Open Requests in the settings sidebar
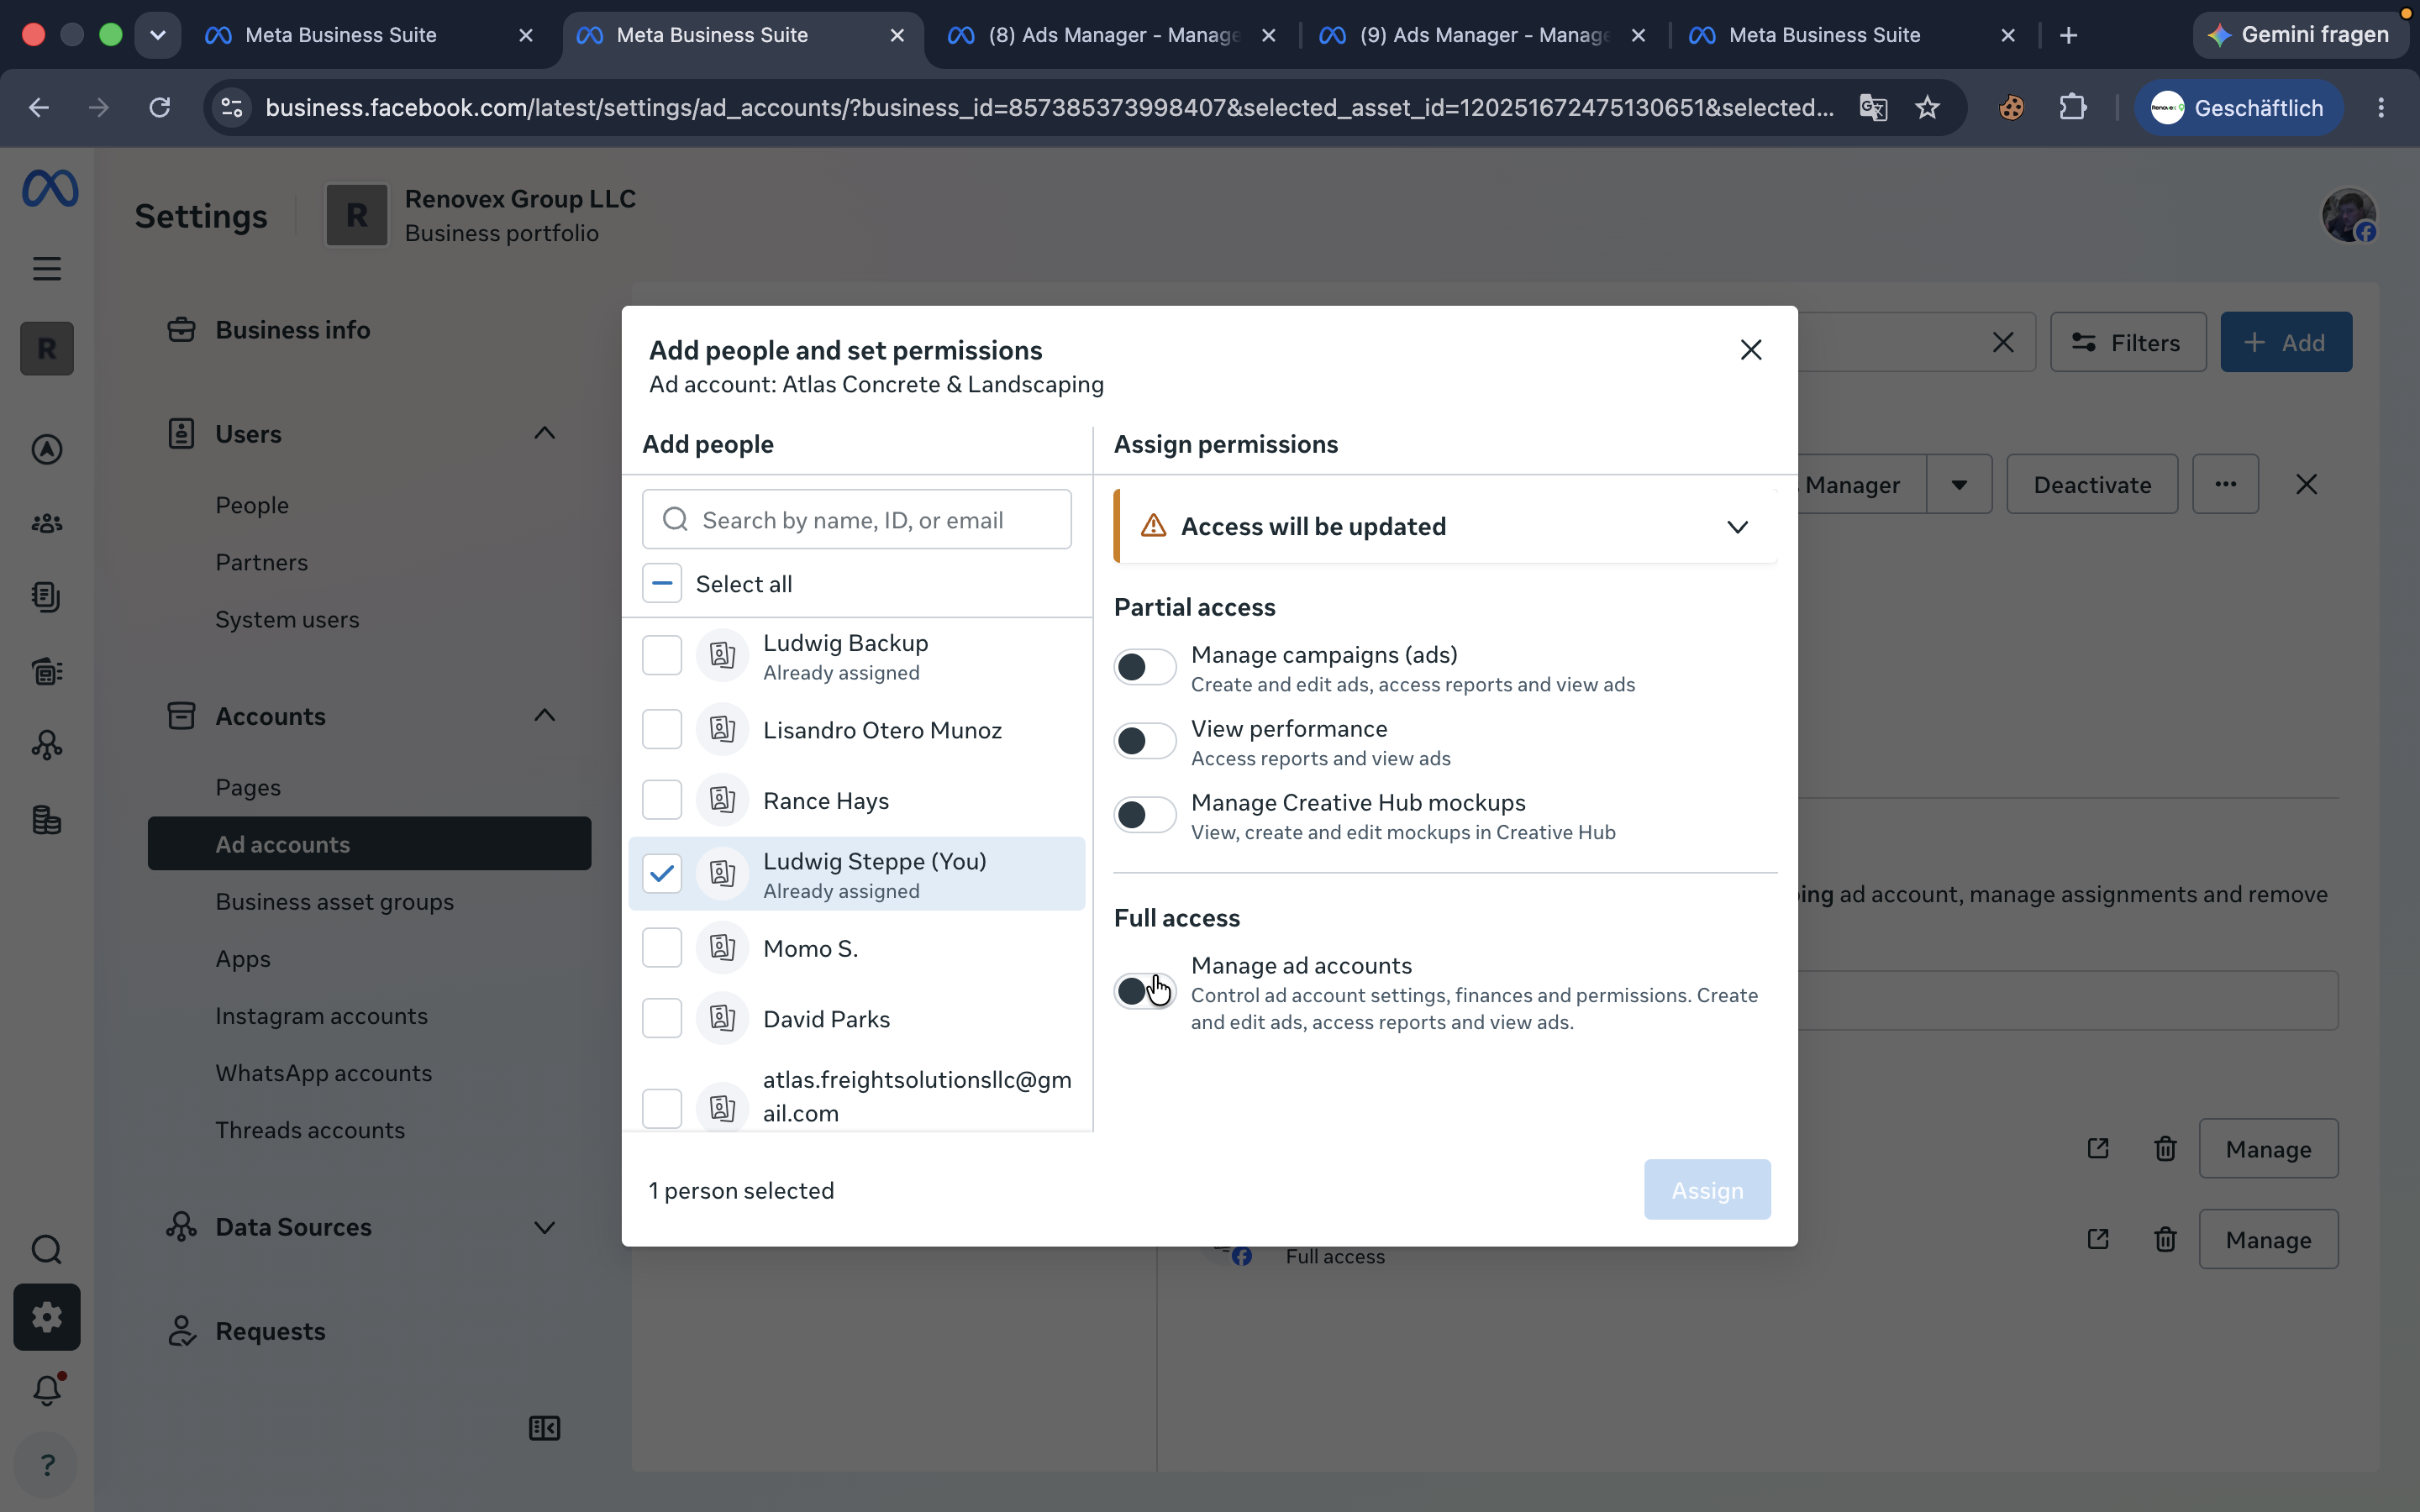This screenshot has width=2420, height=1512. (271, 1331)
